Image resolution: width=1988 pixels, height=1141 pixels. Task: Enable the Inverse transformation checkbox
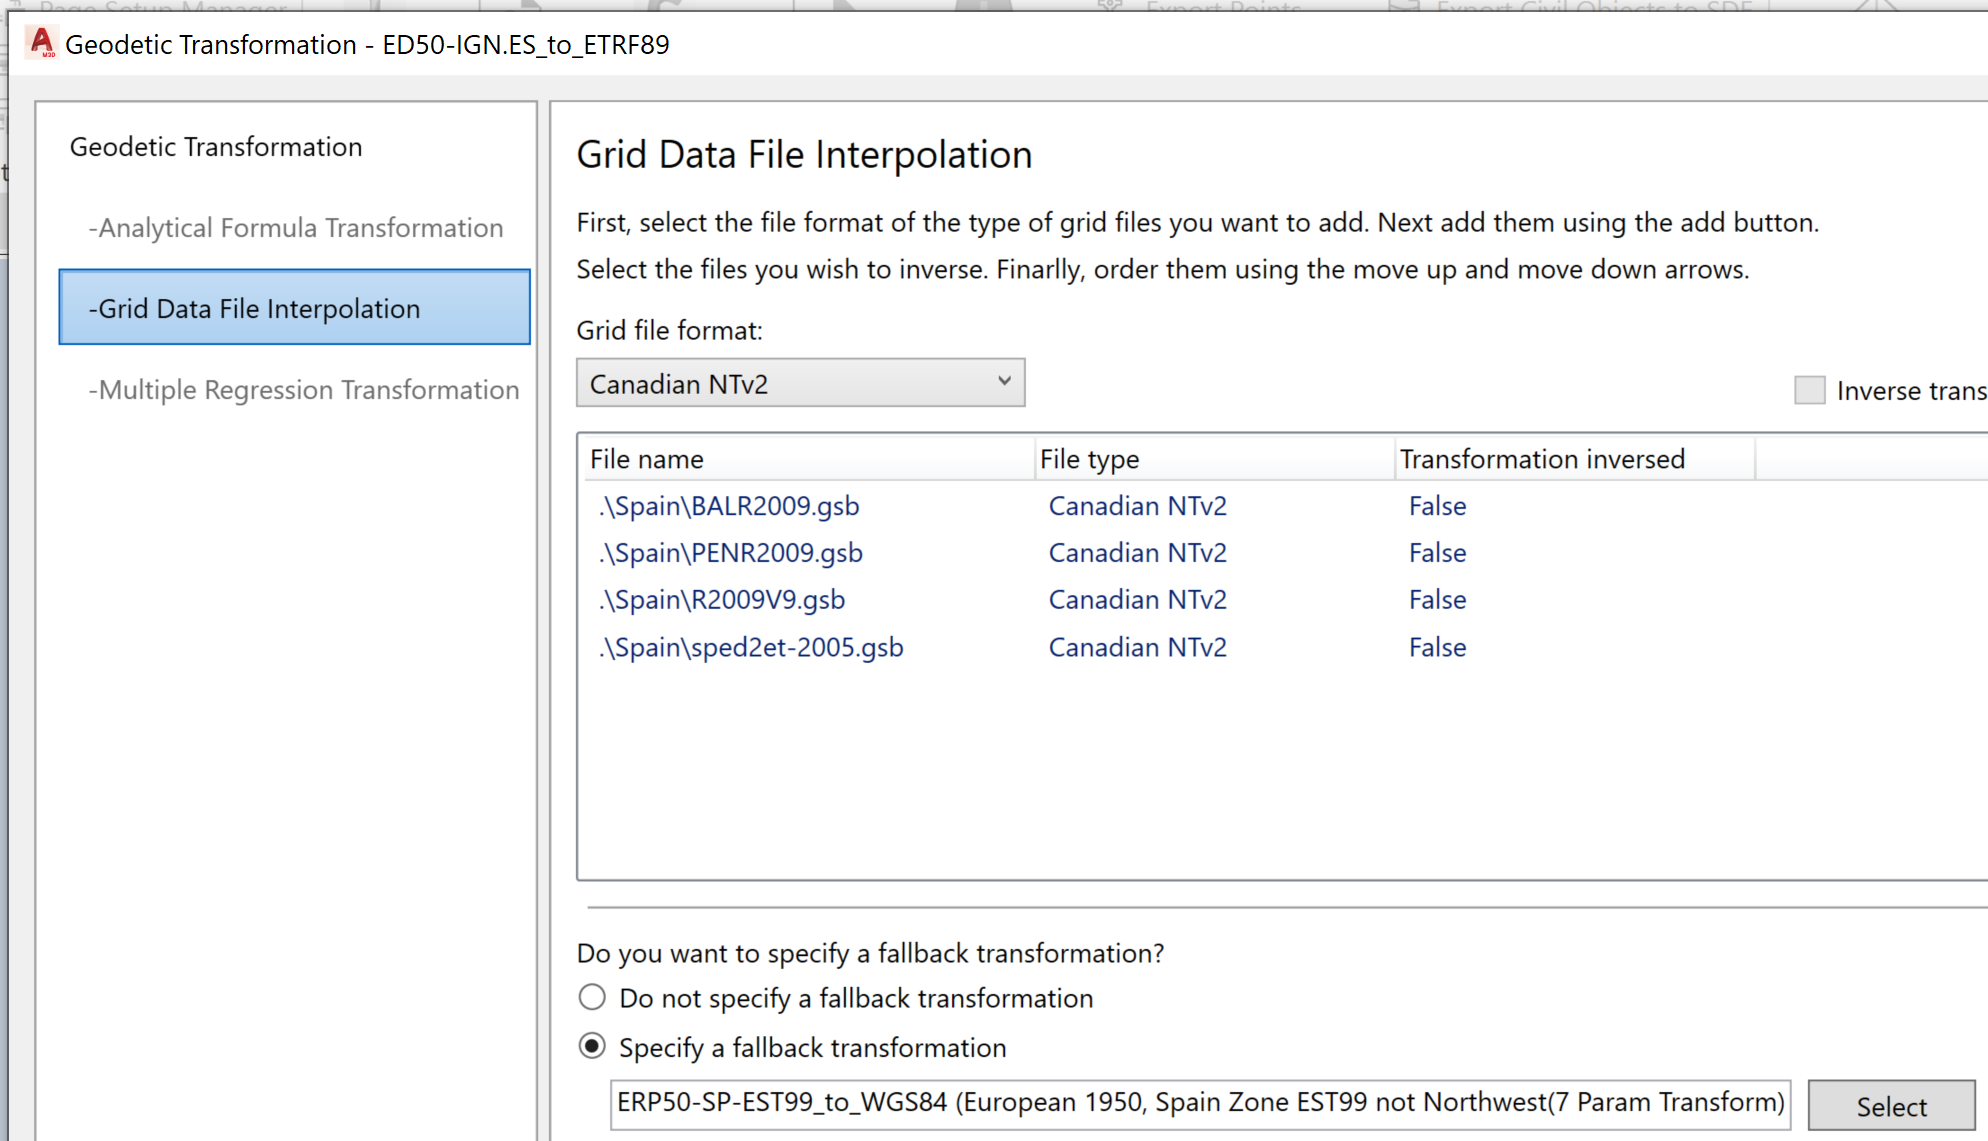click(x=1810, y=390)
